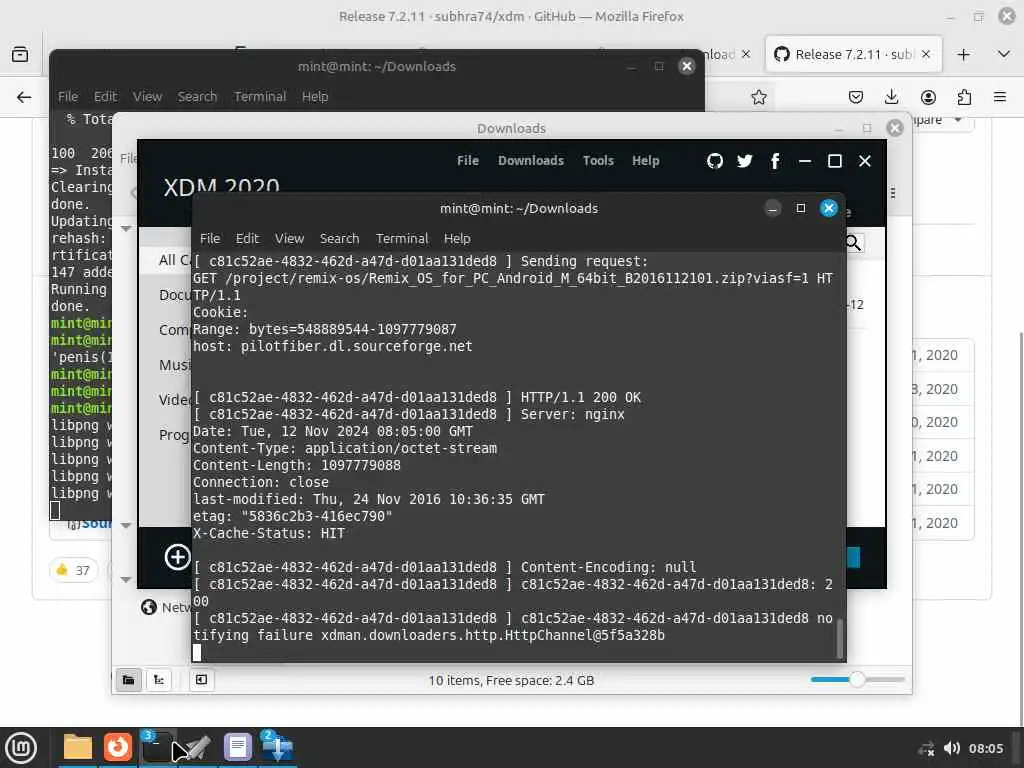This screenshot has width=1024, height=768.
Task: Click the XDM search magnifier icon
Action: click(x=854, y=243)
